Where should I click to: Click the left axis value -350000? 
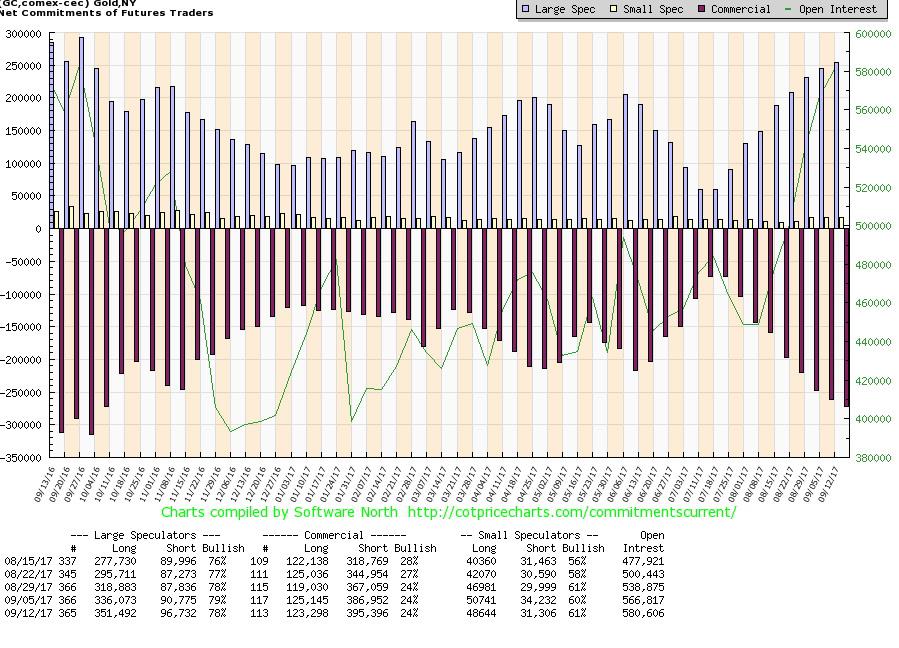pos(21,458)
